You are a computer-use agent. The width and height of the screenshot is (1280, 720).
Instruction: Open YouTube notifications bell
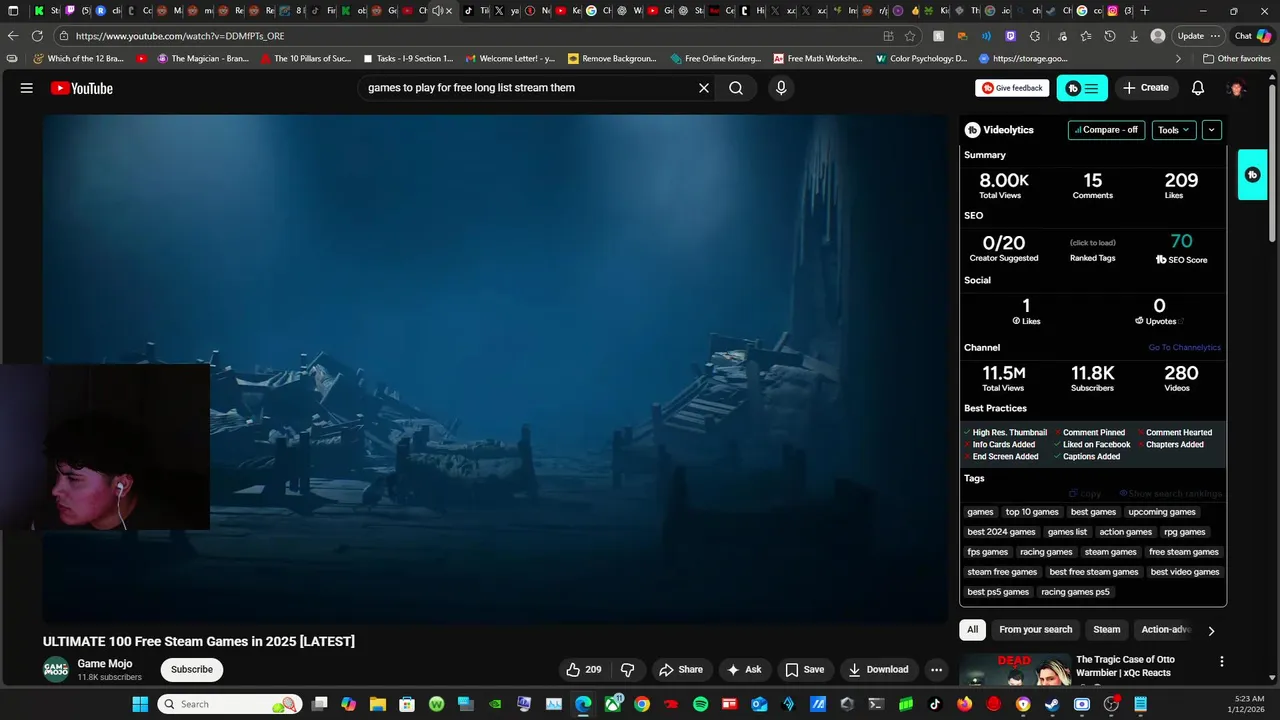click(x=1198, y=88)
